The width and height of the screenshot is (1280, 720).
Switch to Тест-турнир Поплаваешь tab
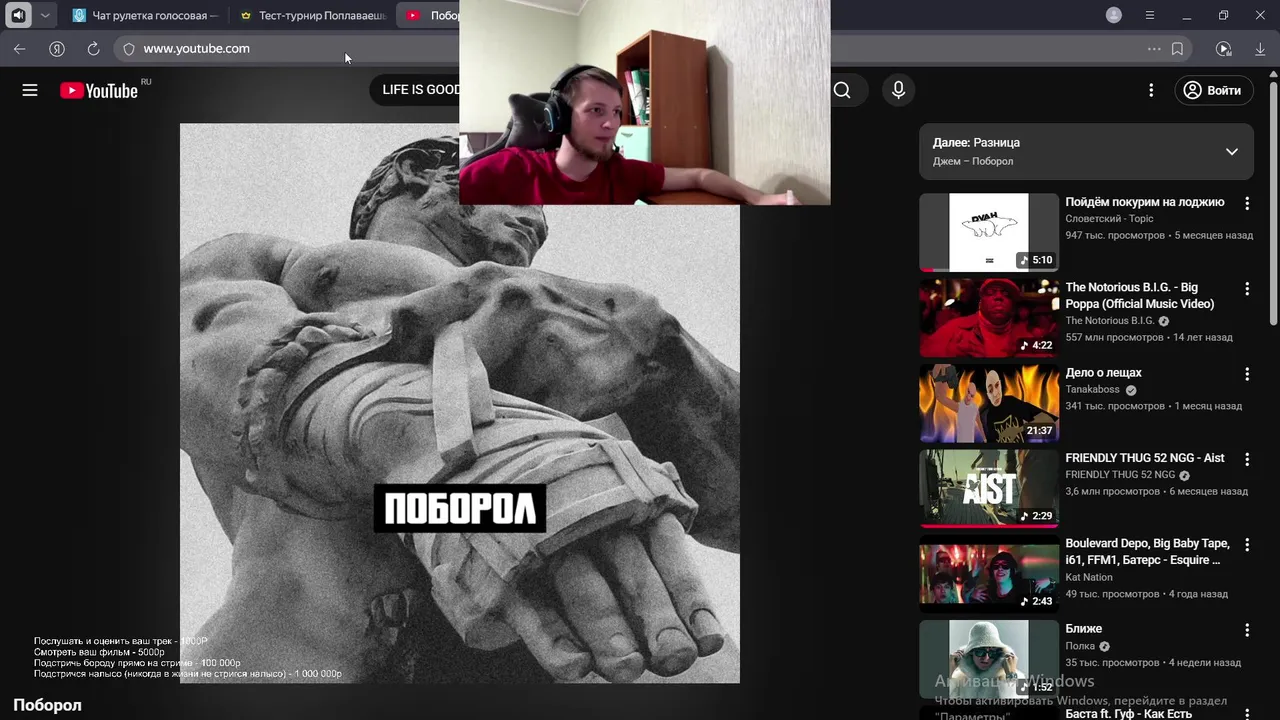point(313,15)
